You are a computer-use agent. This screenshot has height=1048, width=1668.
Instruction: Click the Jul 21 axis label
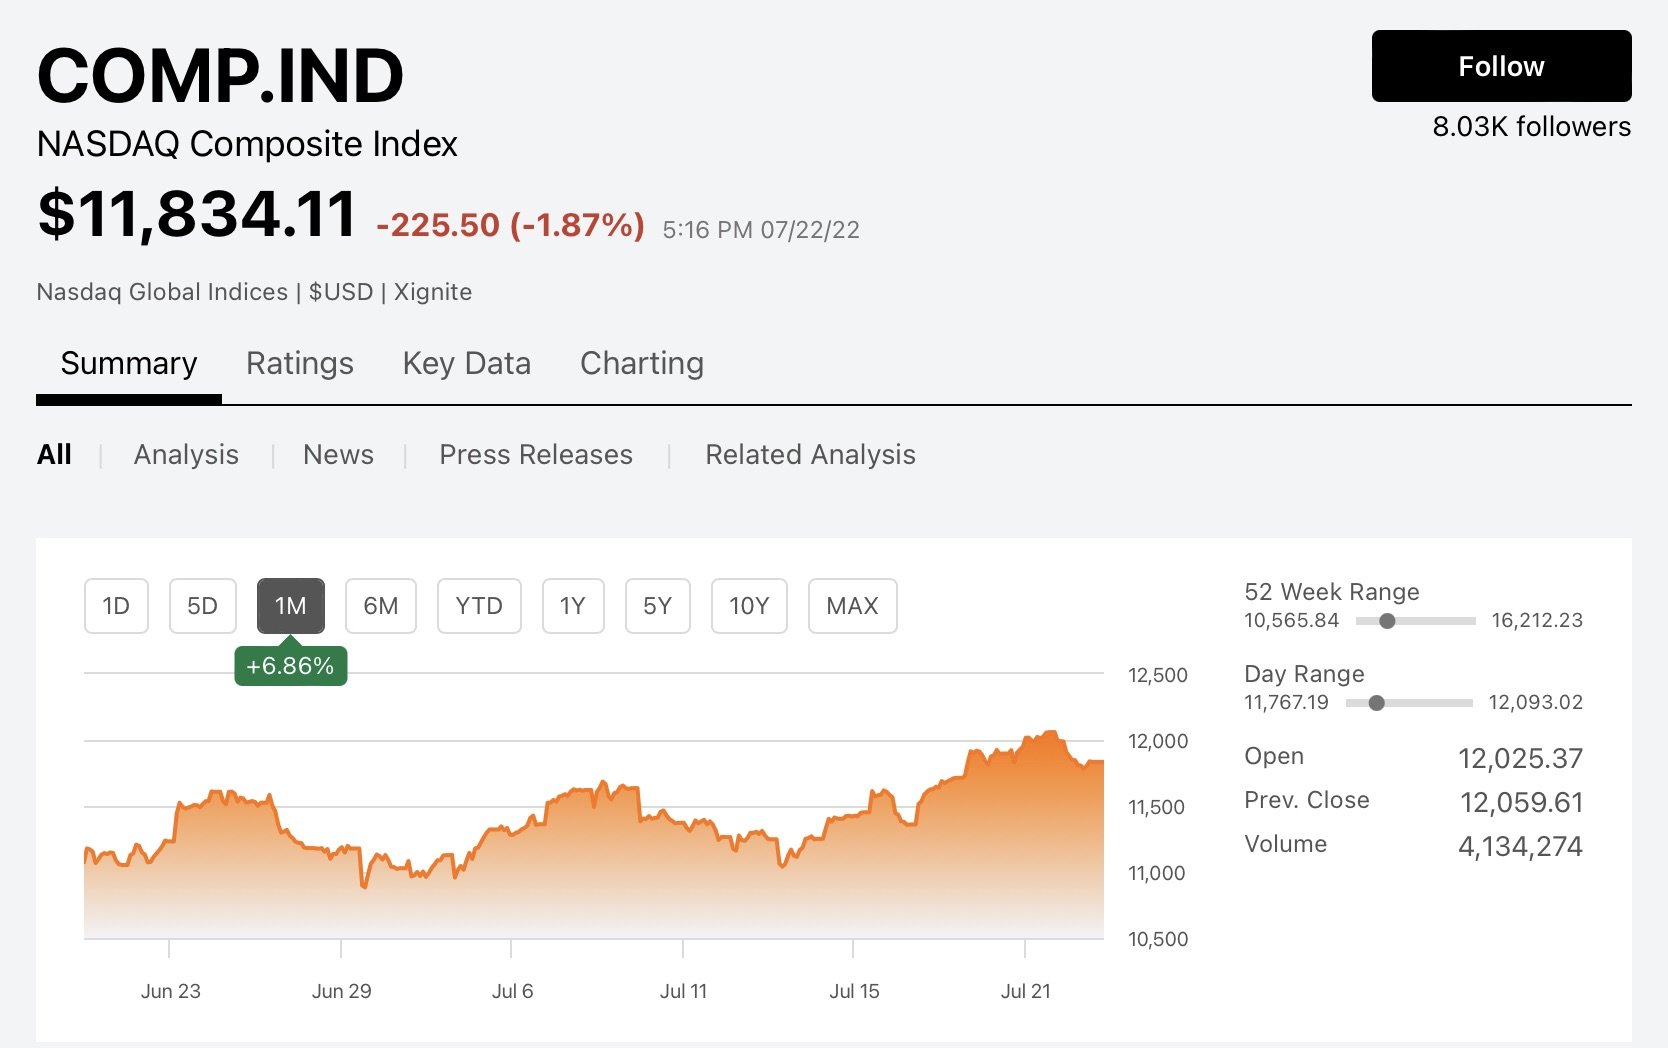tap(1025, 991)
